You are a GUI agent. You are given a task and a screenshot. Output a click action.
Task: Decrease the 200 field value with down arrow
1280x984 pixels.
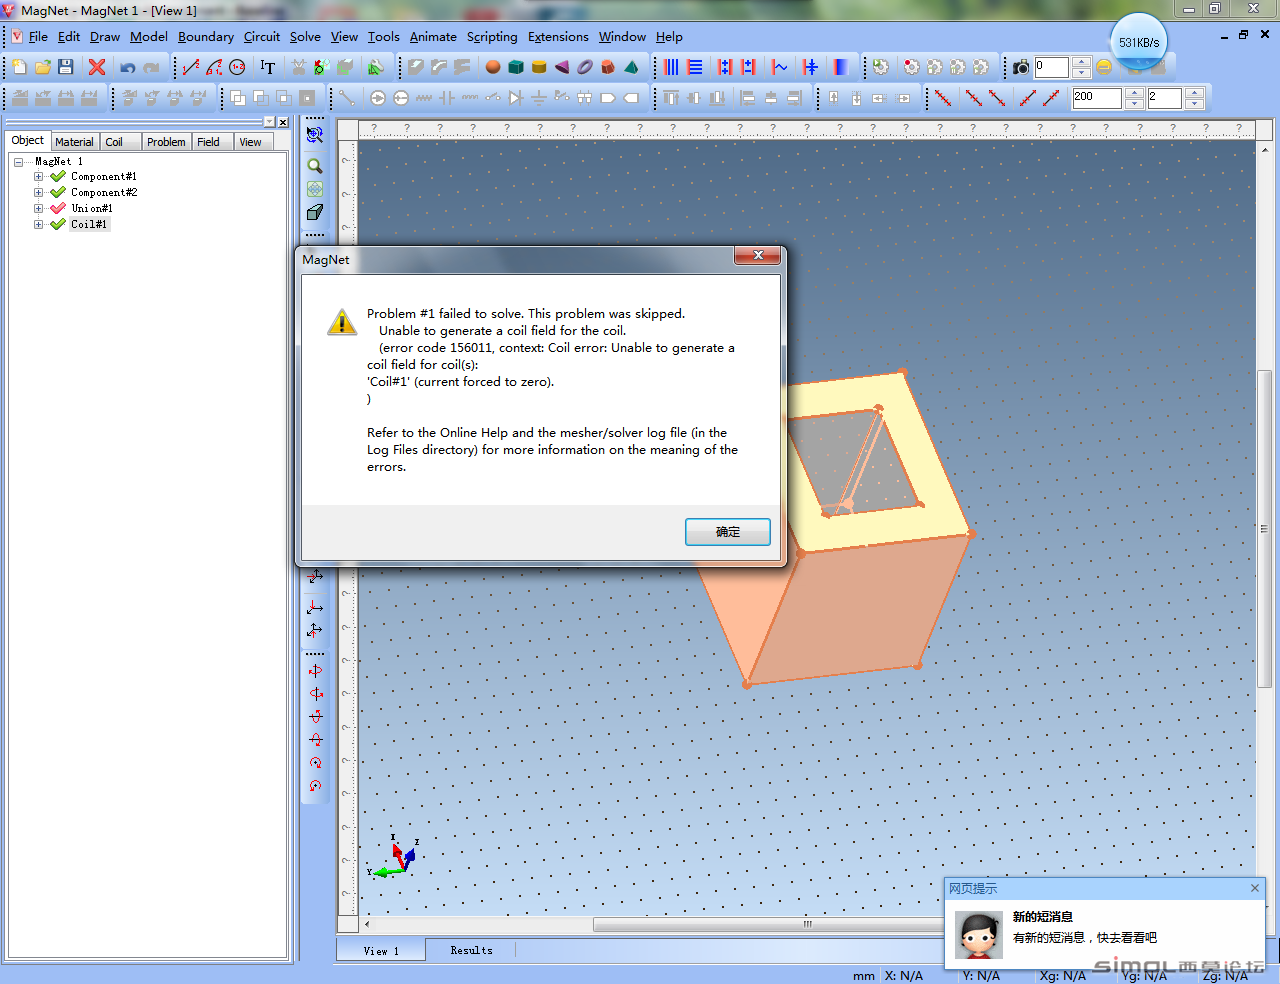(x=1134, y=103)
